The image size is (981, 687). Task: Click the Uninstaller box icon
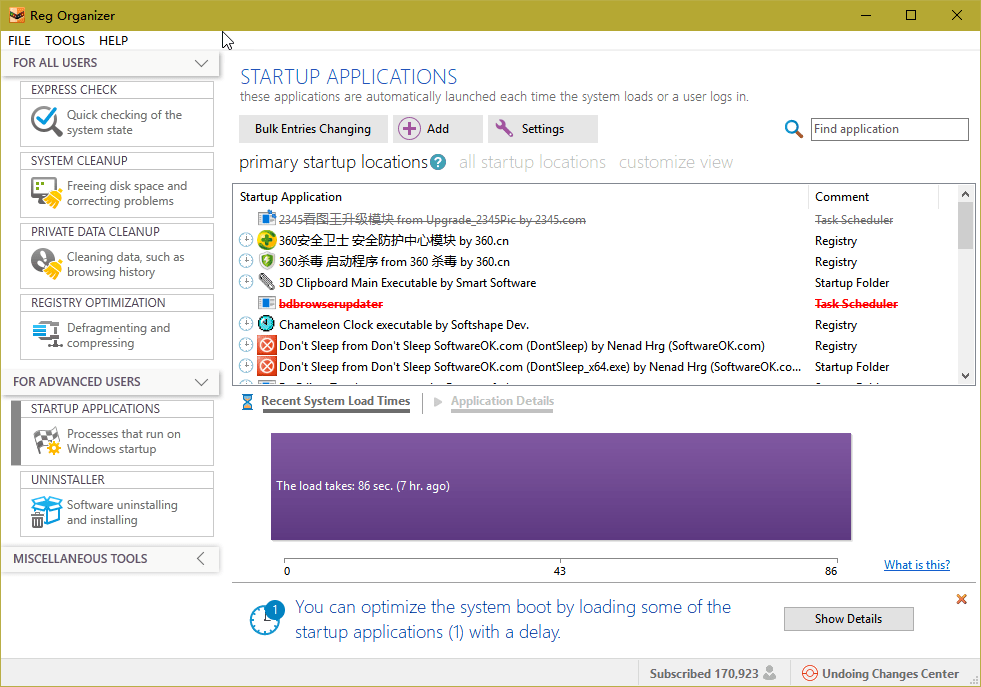(46, 512)
